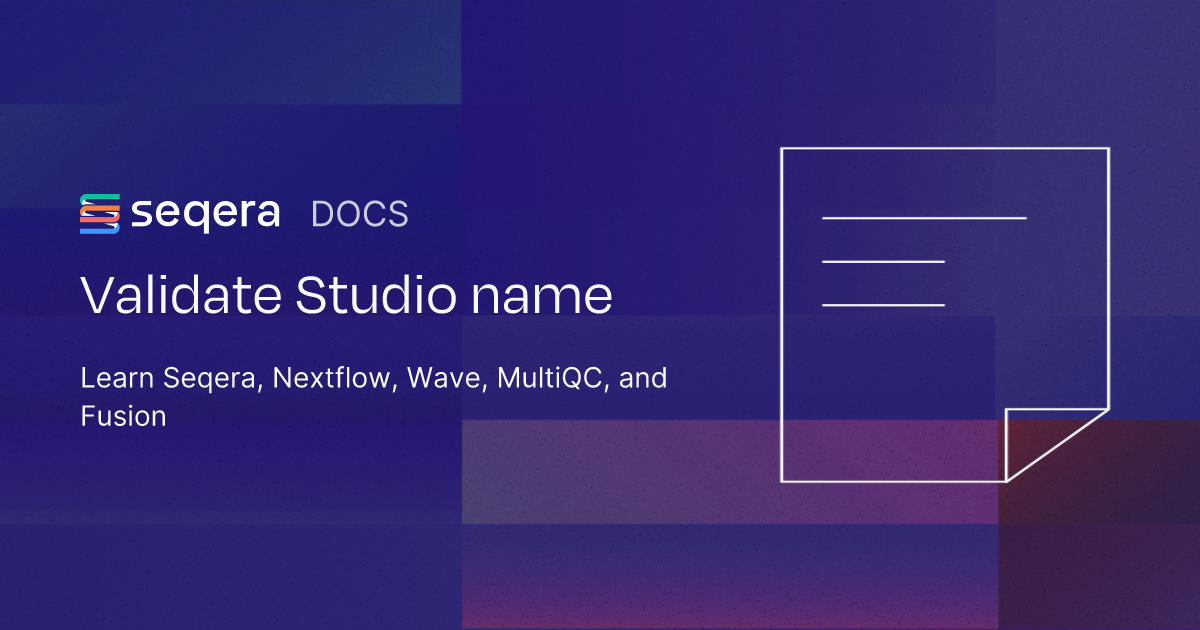Select the document note illustration icon
This screenshot has width=1200, height=630.
click(x=945, y=315)
